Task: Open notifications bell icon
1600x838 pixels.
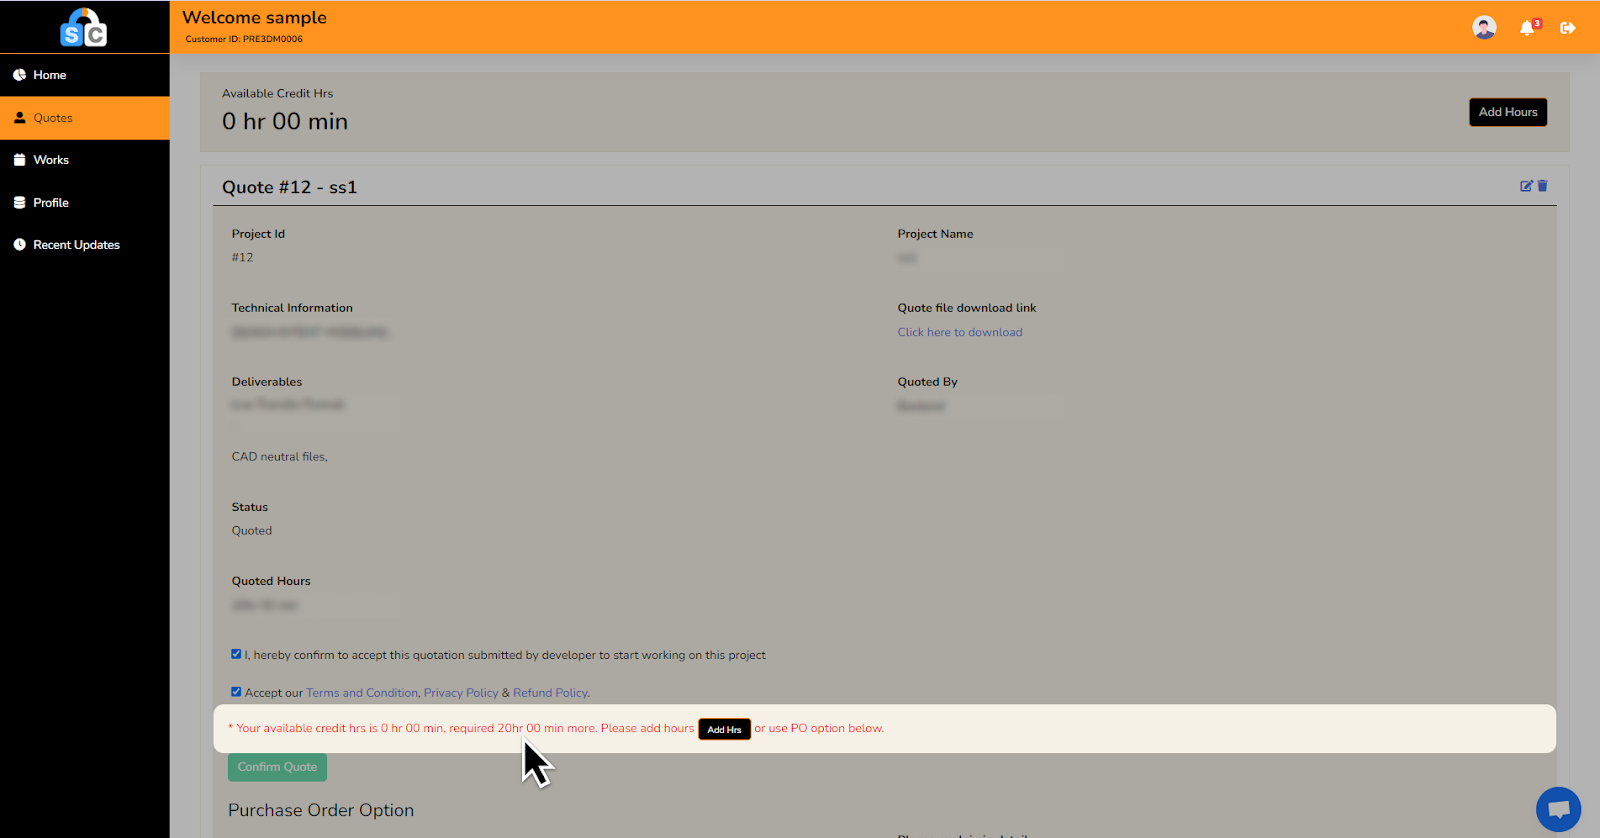Action: click(1527, 28)
